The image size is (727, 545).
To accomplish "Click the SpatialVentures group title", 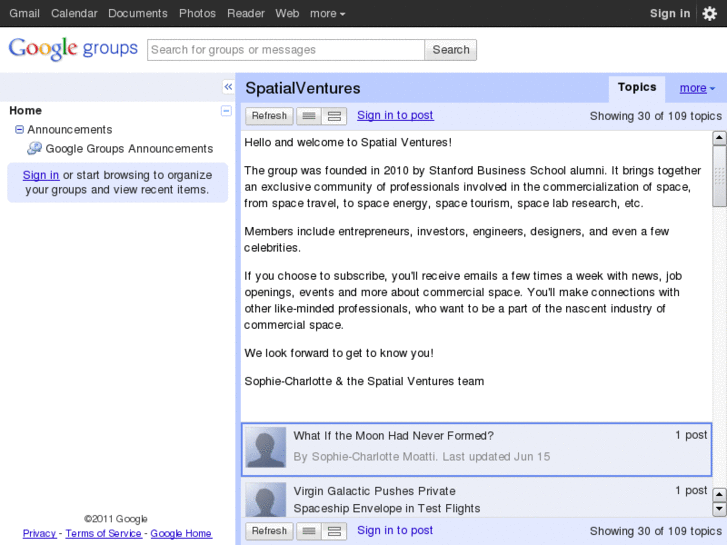I will 303,88.
